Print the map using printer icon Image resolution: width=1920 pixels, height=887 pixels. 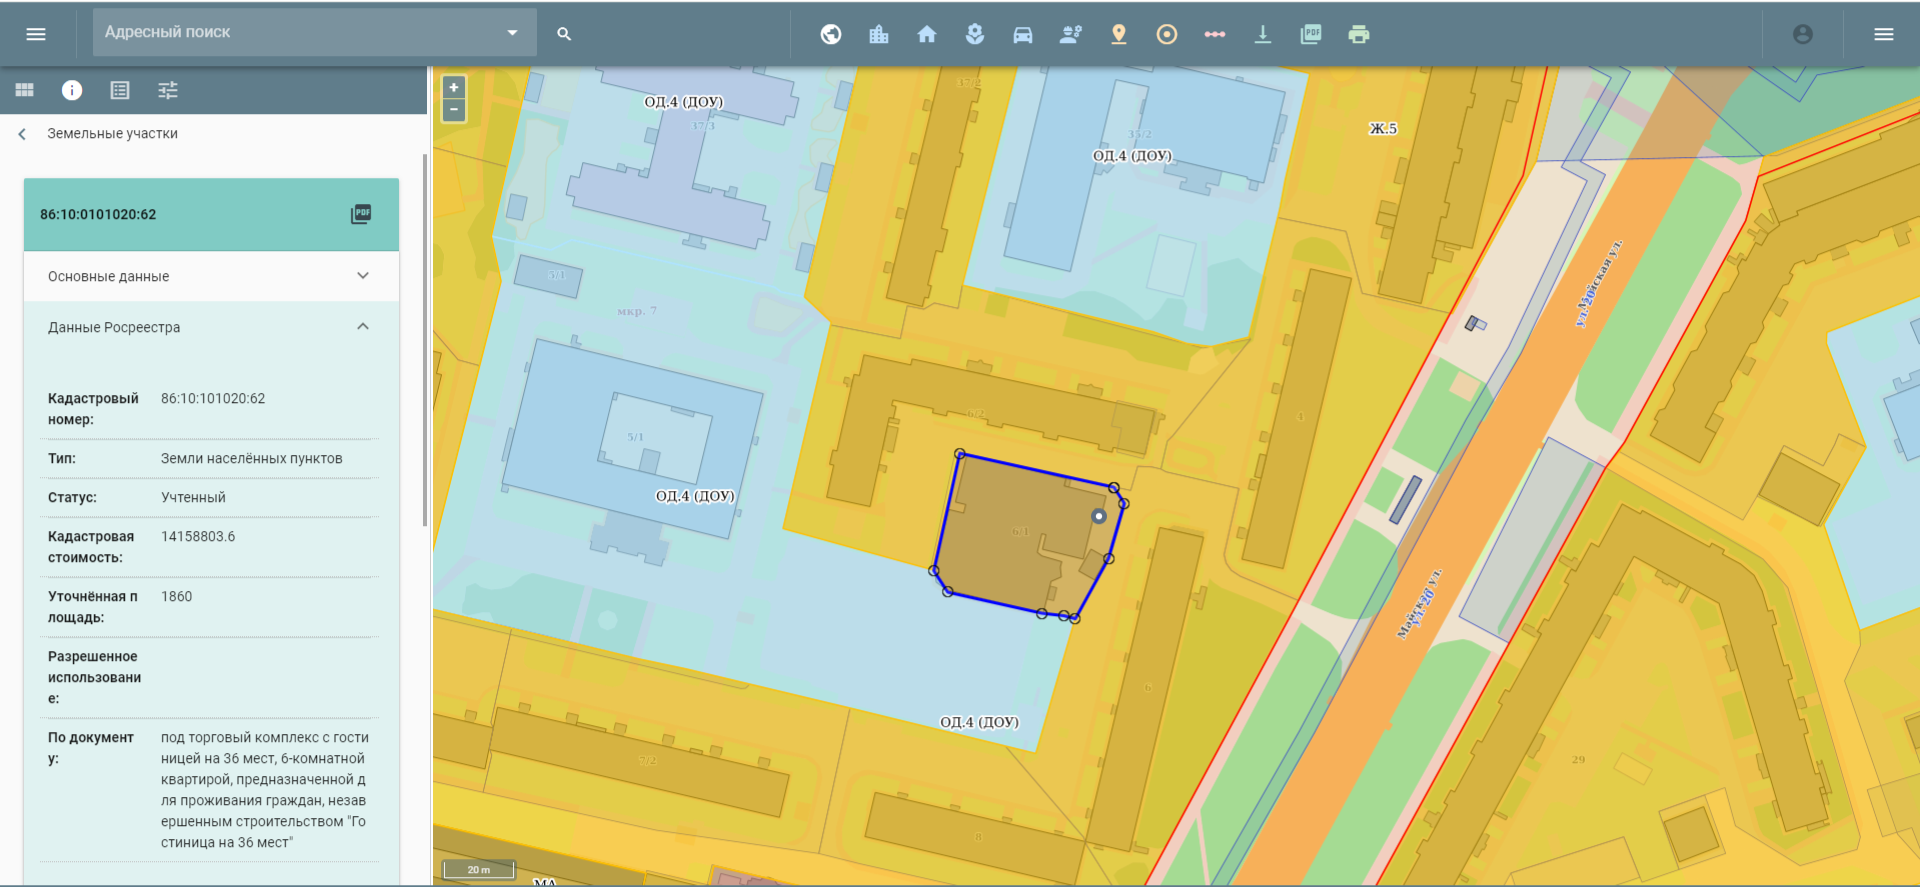click(1359, 34)
